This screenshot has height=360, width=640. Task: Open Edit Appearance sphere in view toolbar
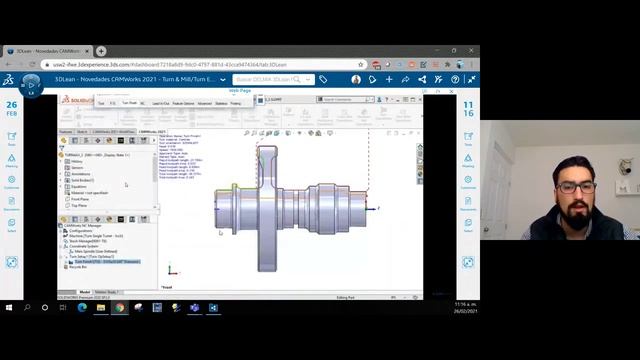pos(311,133)
